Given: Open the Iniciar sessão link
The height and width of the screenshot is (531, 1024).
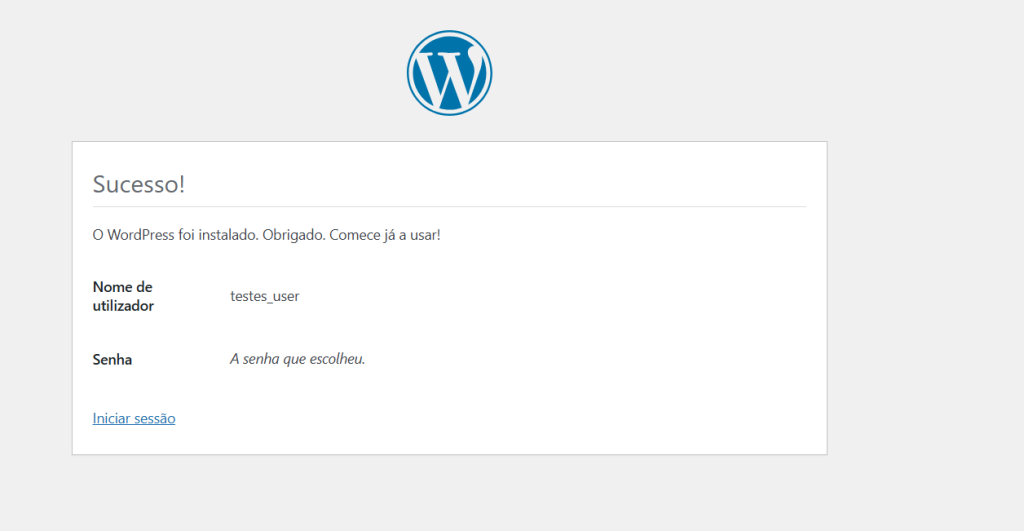Looking at the screenshot, I should coord(134,418).
